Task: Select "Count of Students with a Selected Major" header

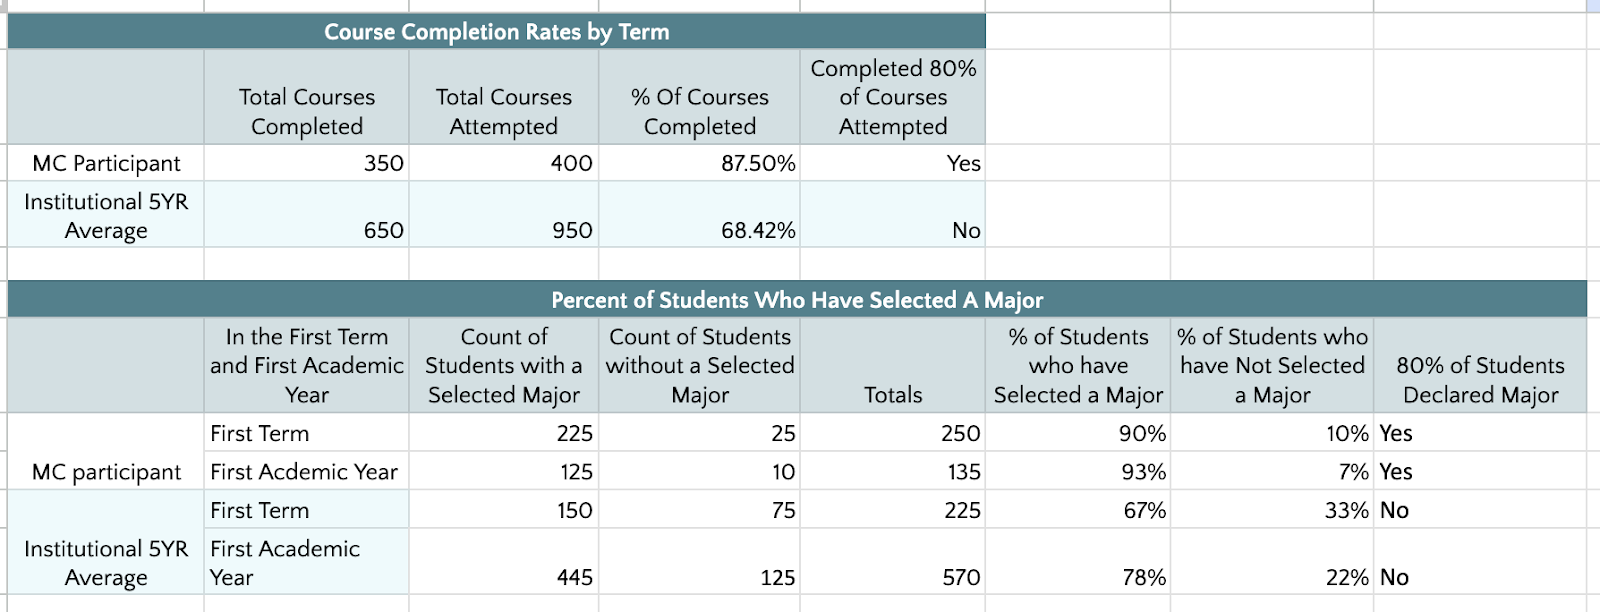Action: point(504,366)
